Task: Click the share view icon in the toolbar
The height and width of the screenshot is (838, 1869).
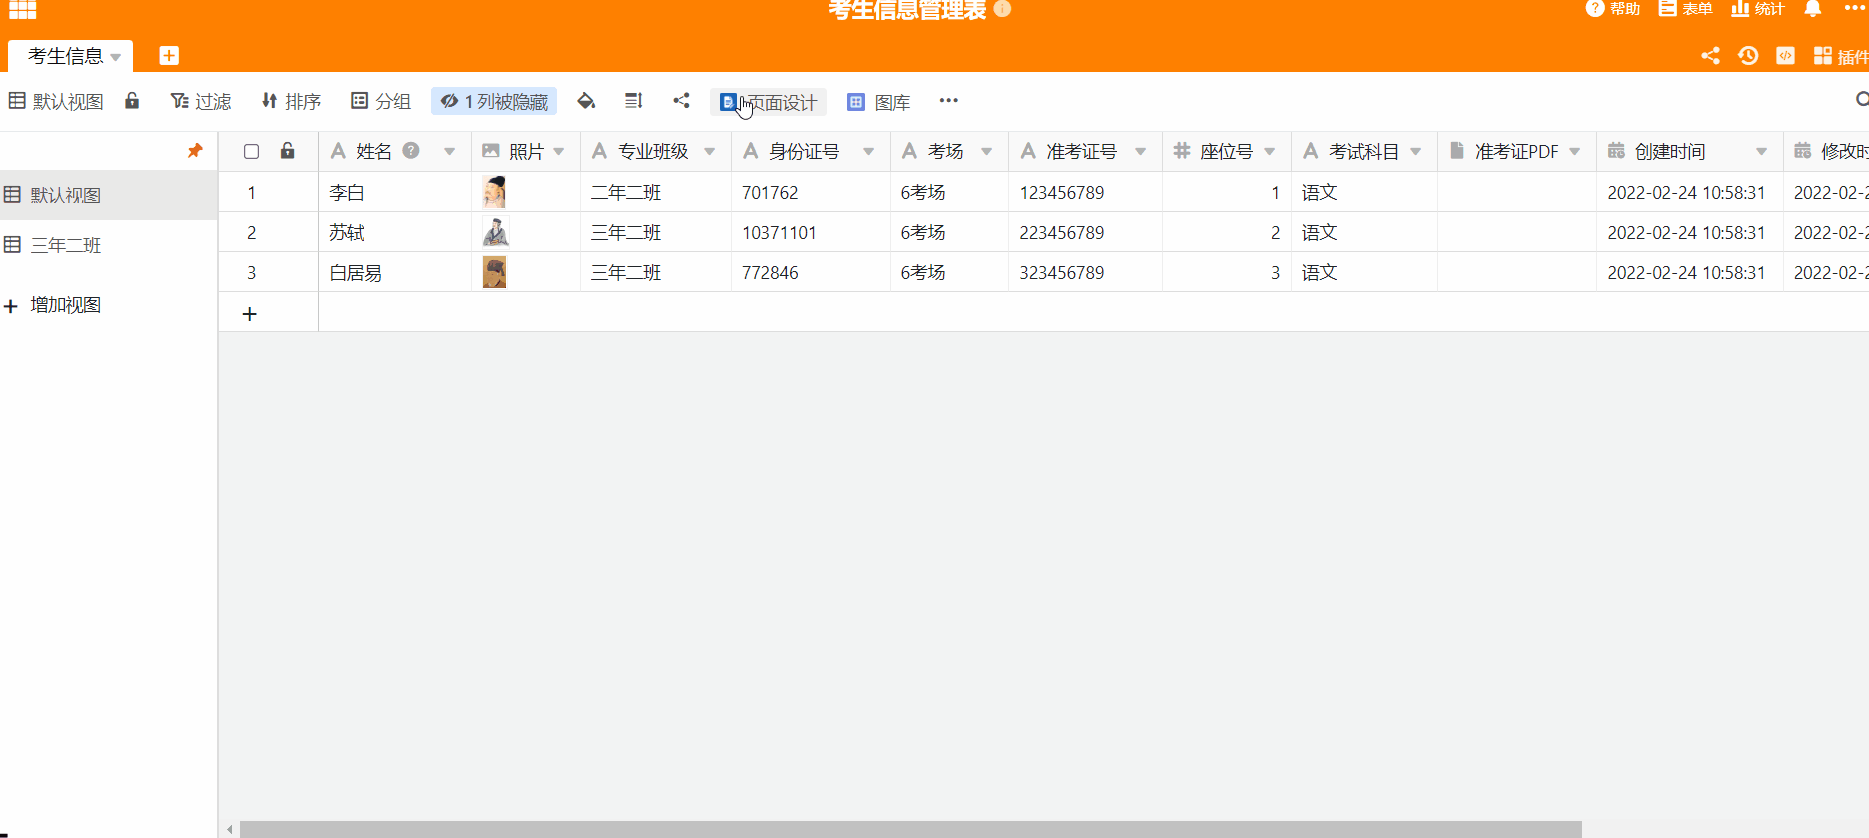Action: pos(681,100)
